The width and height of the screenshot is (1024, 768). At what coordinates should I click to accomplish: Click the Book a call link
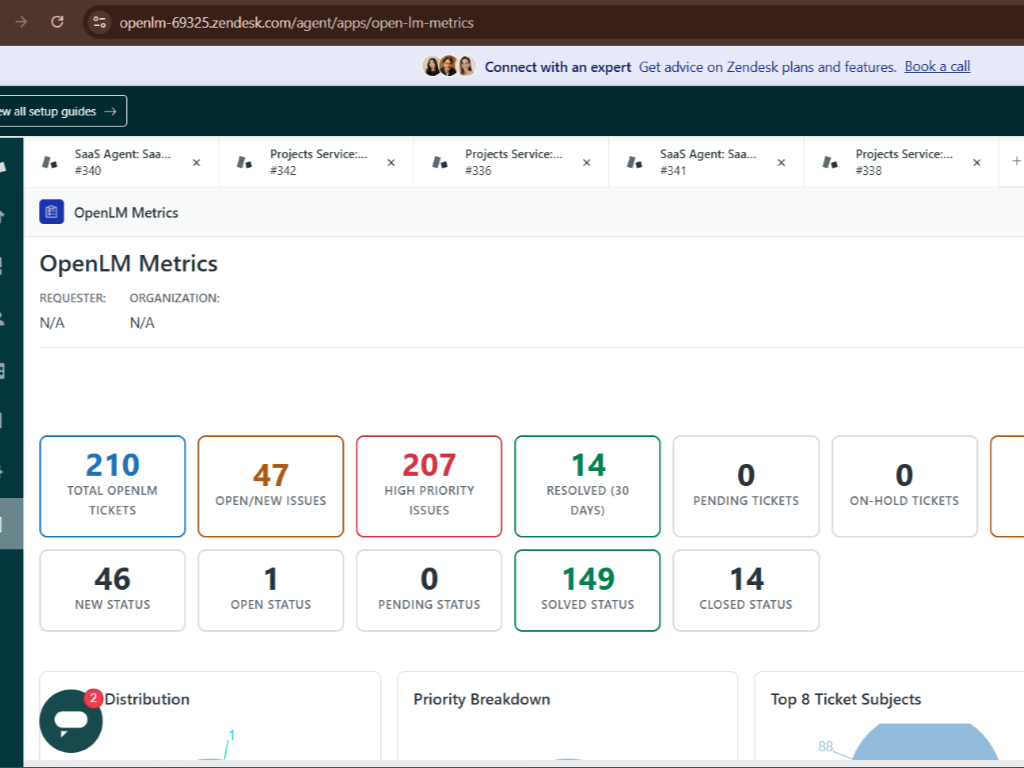pos(936,66)
